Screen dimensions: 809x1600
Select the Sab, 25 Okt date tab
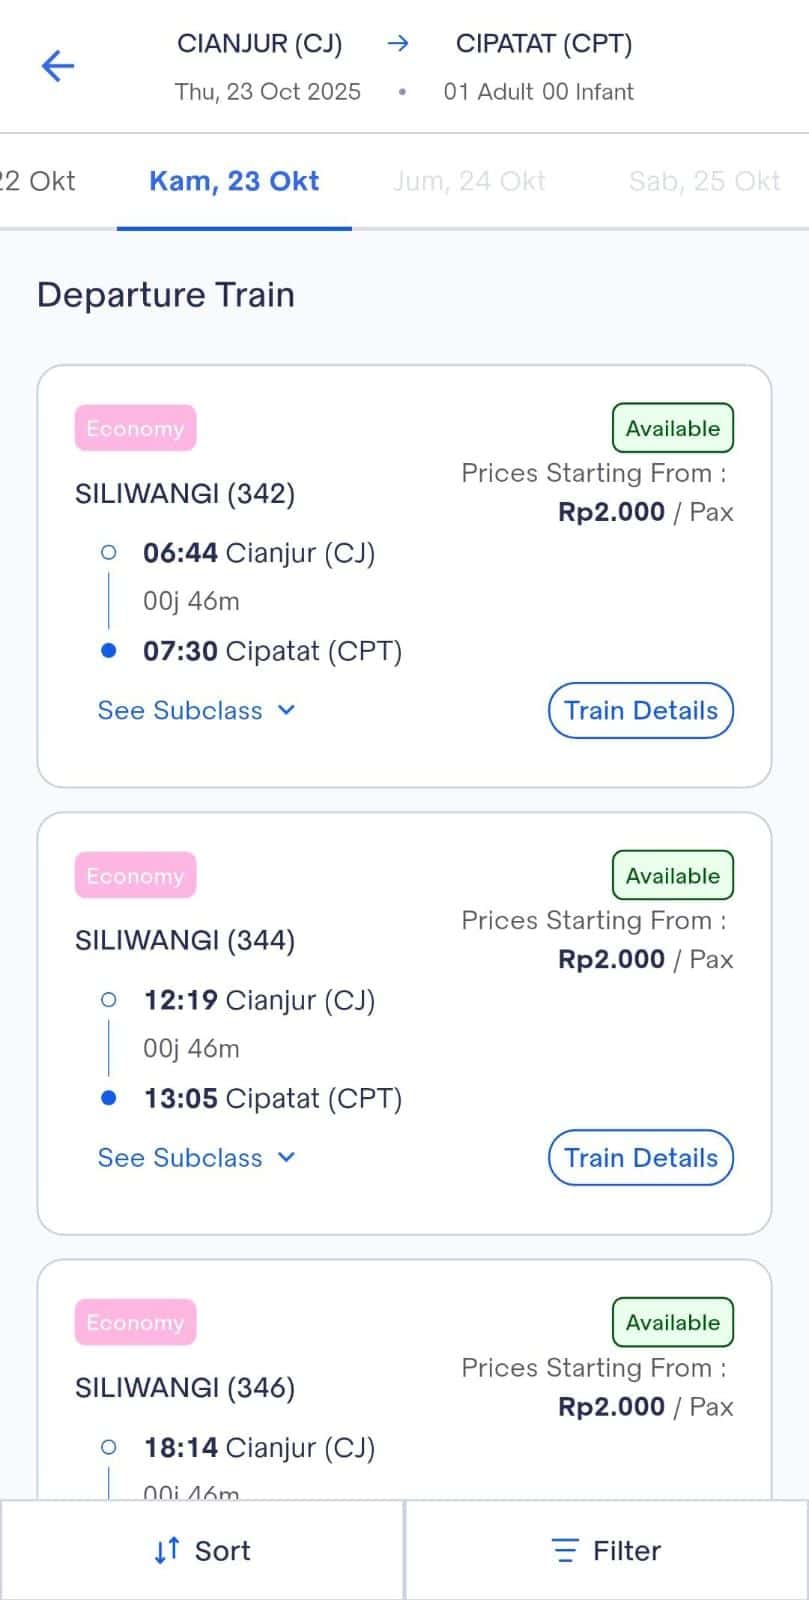[704, 181]
